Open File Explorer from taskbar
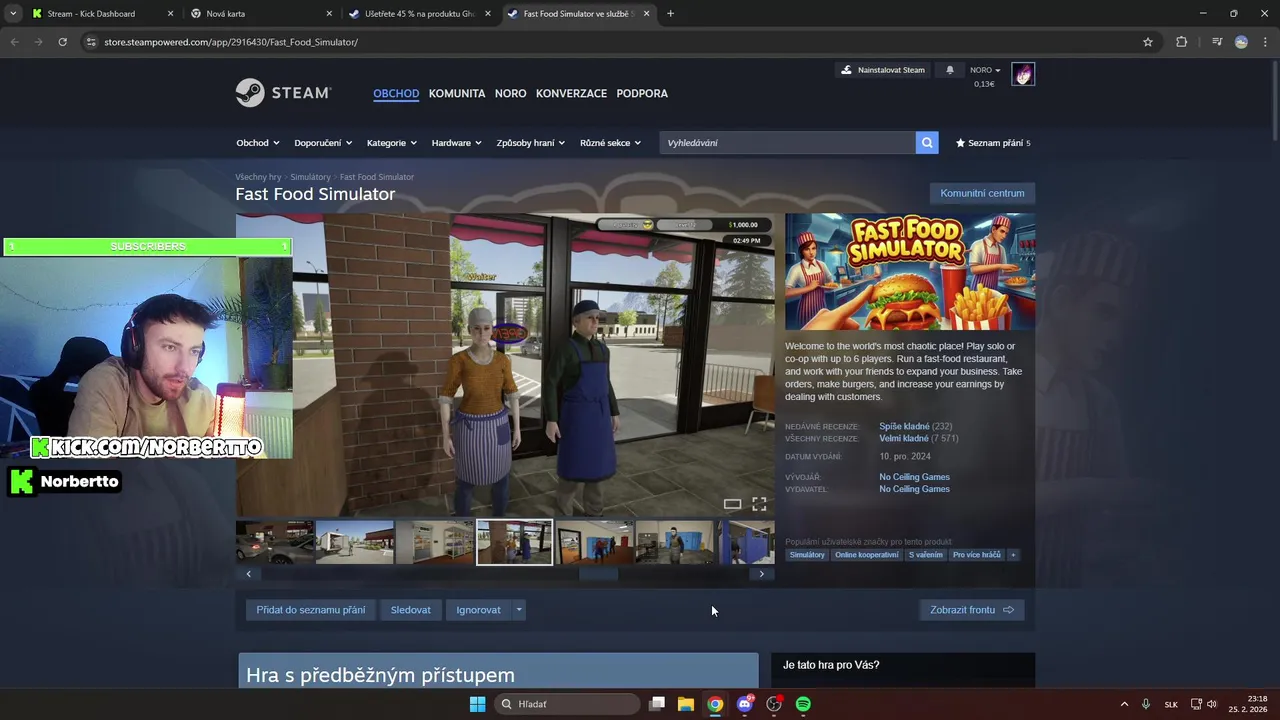The width and height of the screenshot is (1280, 720). tap(685, 704)
